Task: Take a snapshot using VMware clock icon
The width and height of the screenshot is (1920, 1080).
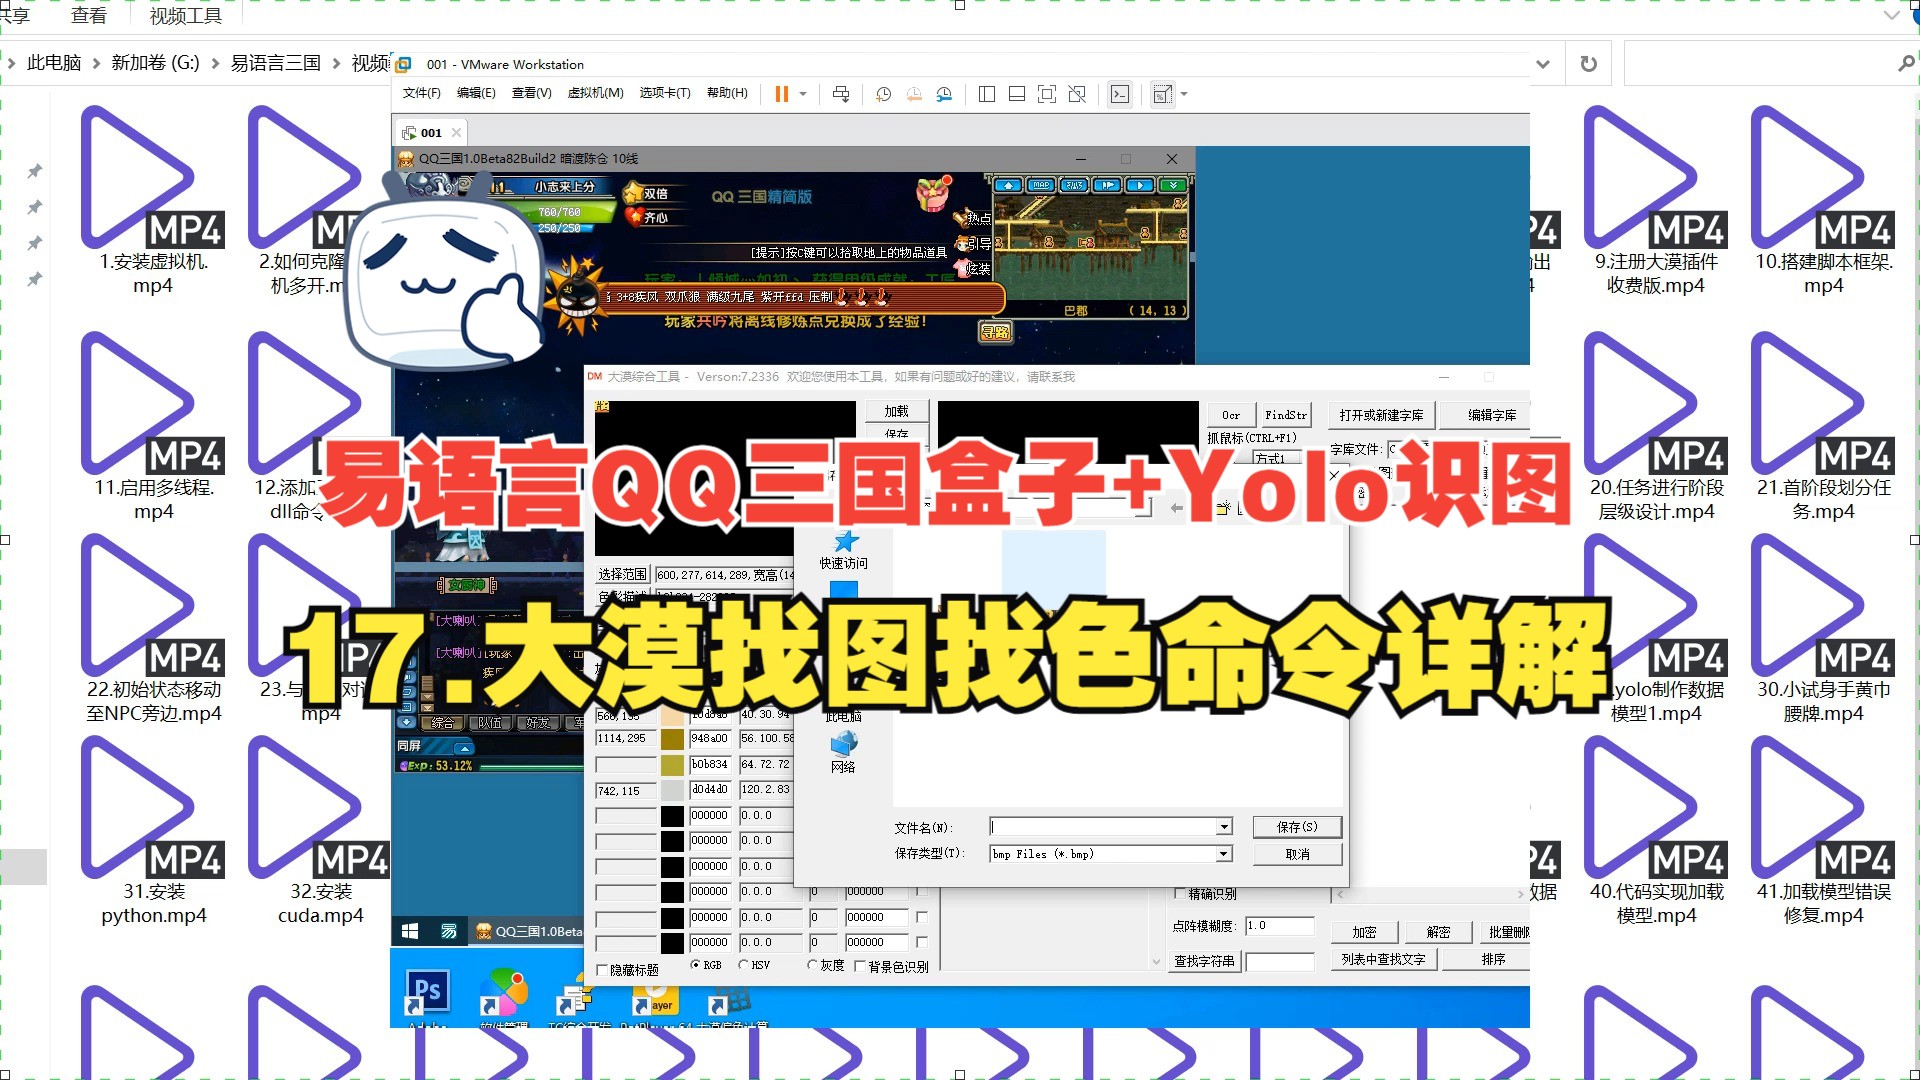Action: (883, 94)
